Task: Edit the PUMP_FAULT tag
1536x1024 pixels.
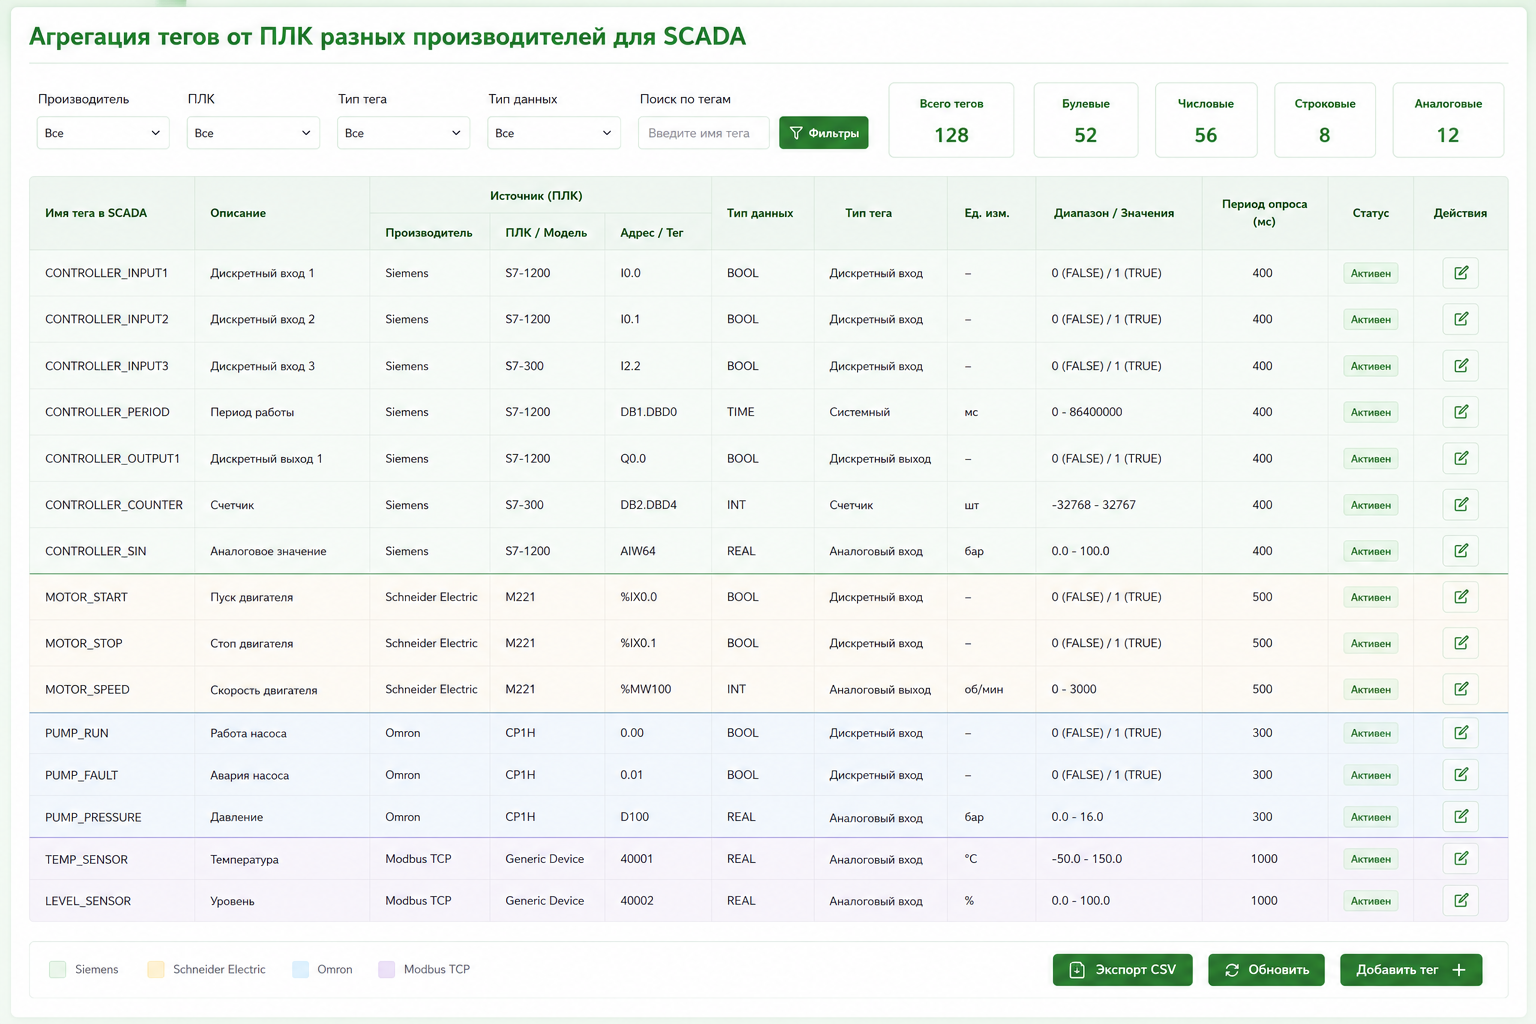Action: click(1460, 775)
